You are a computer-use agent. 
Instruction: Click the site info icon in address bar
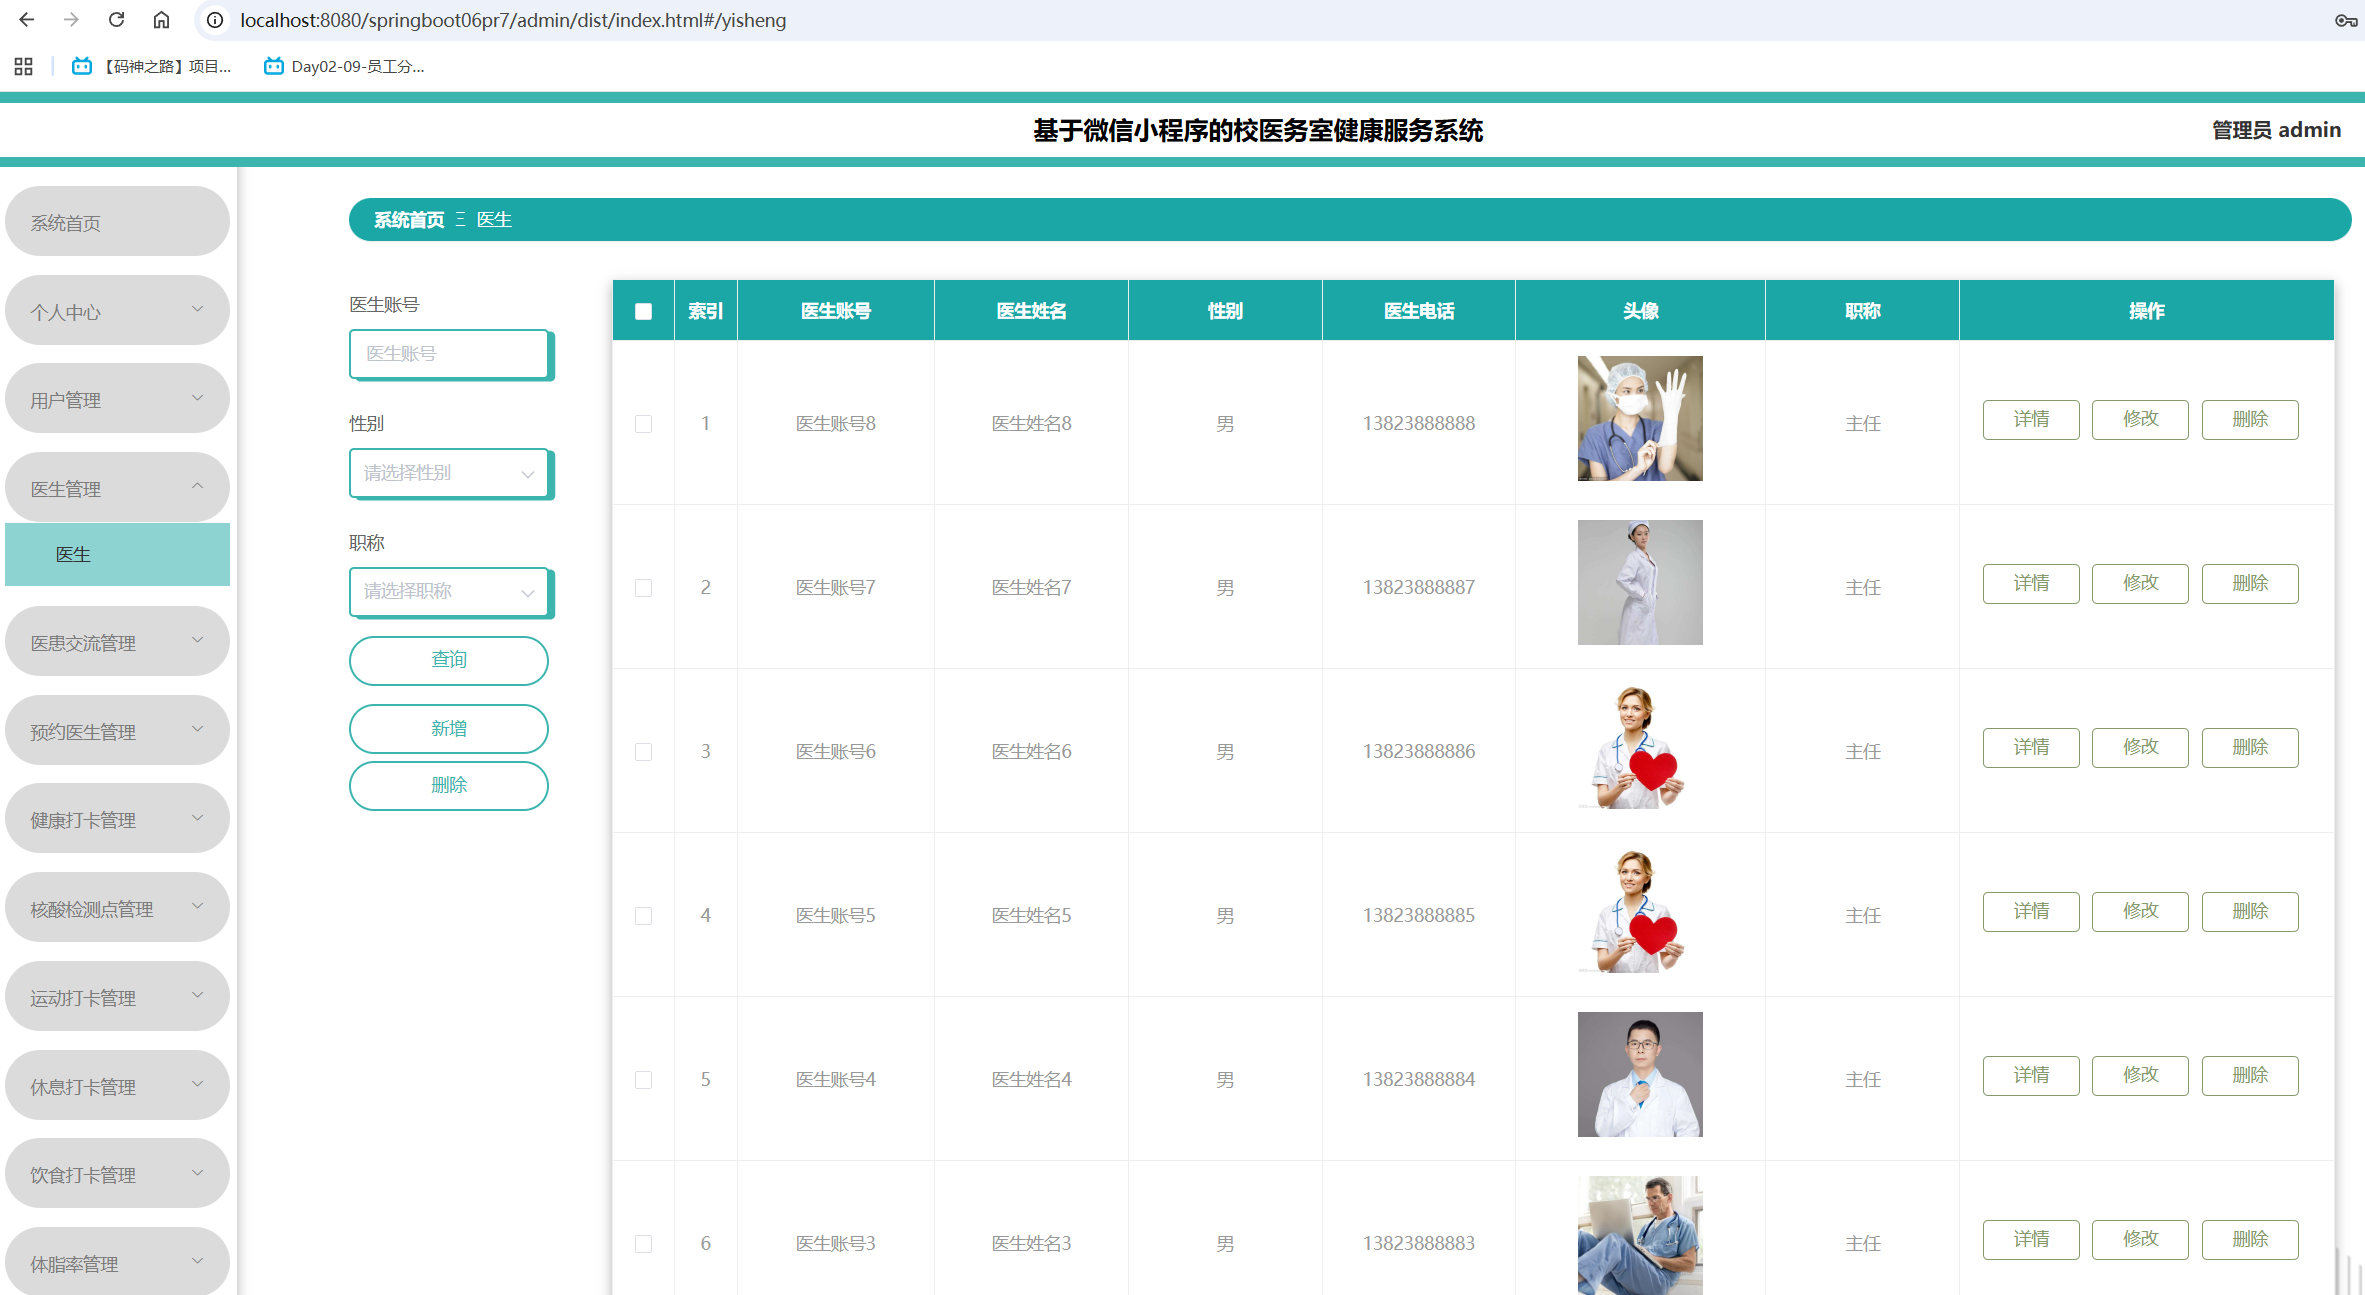213,20
